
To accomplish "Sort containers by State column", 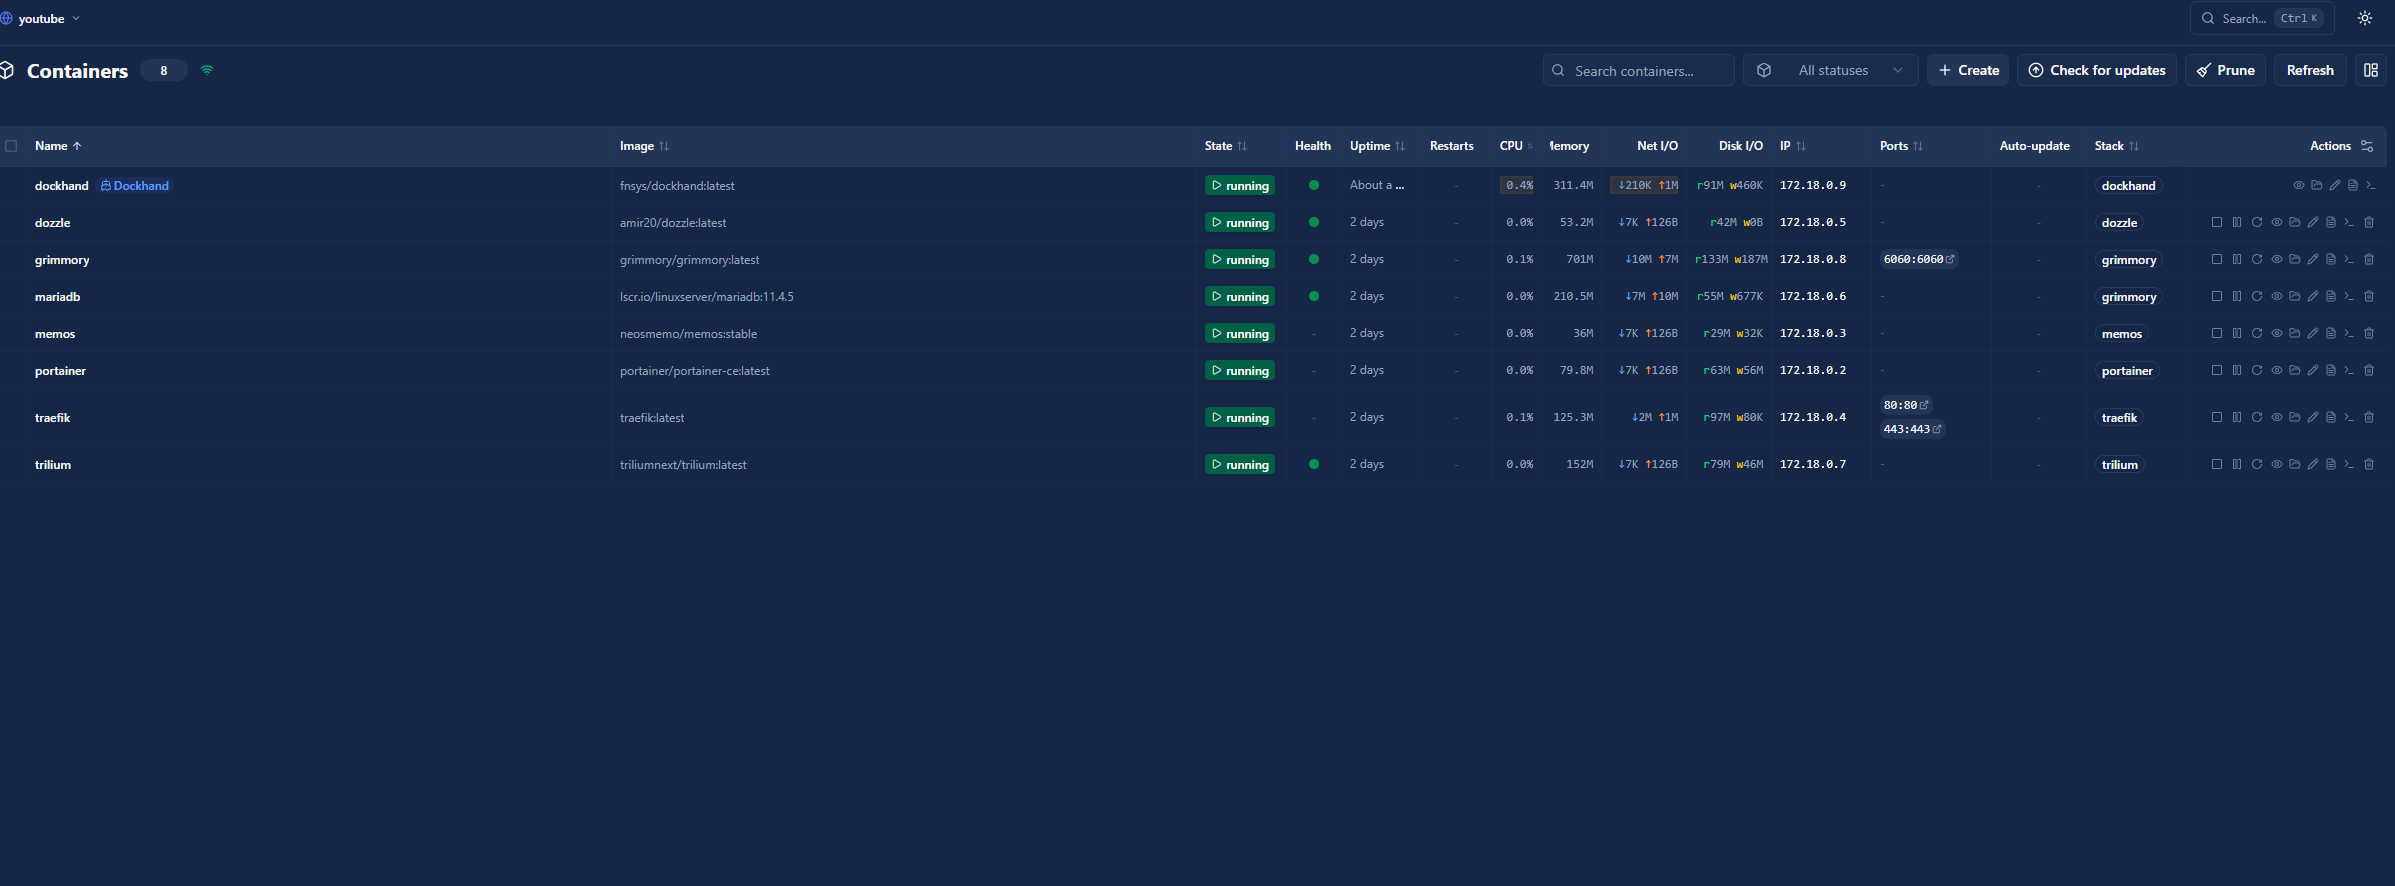I will point(1226,146).
